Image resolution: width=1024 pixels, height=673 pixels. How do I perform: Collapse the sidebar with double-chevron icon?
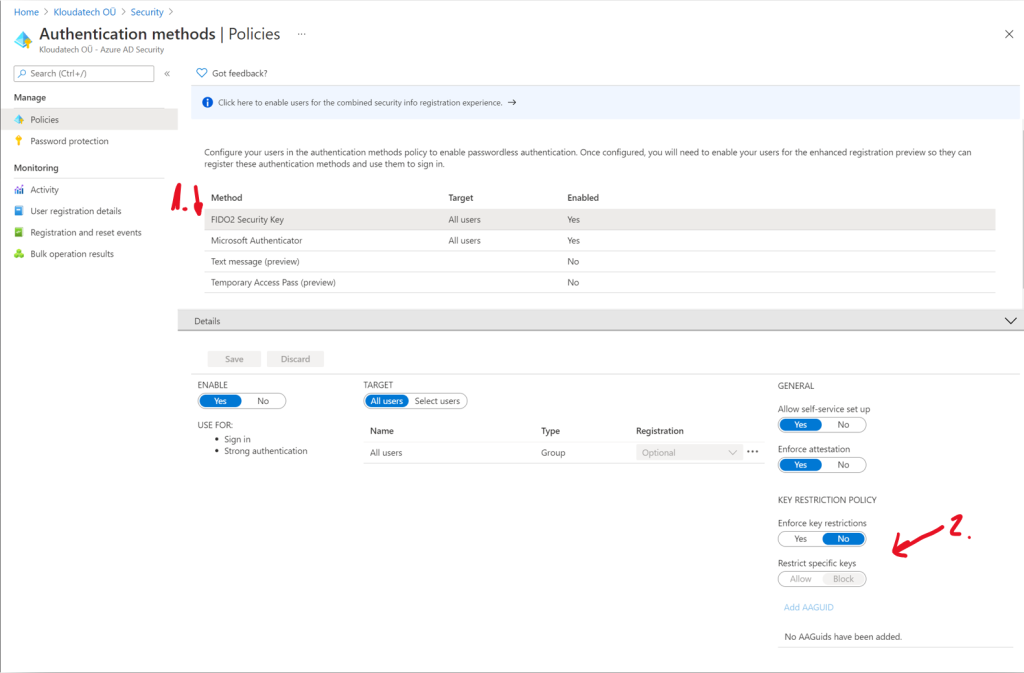click(x=167, y=74)
